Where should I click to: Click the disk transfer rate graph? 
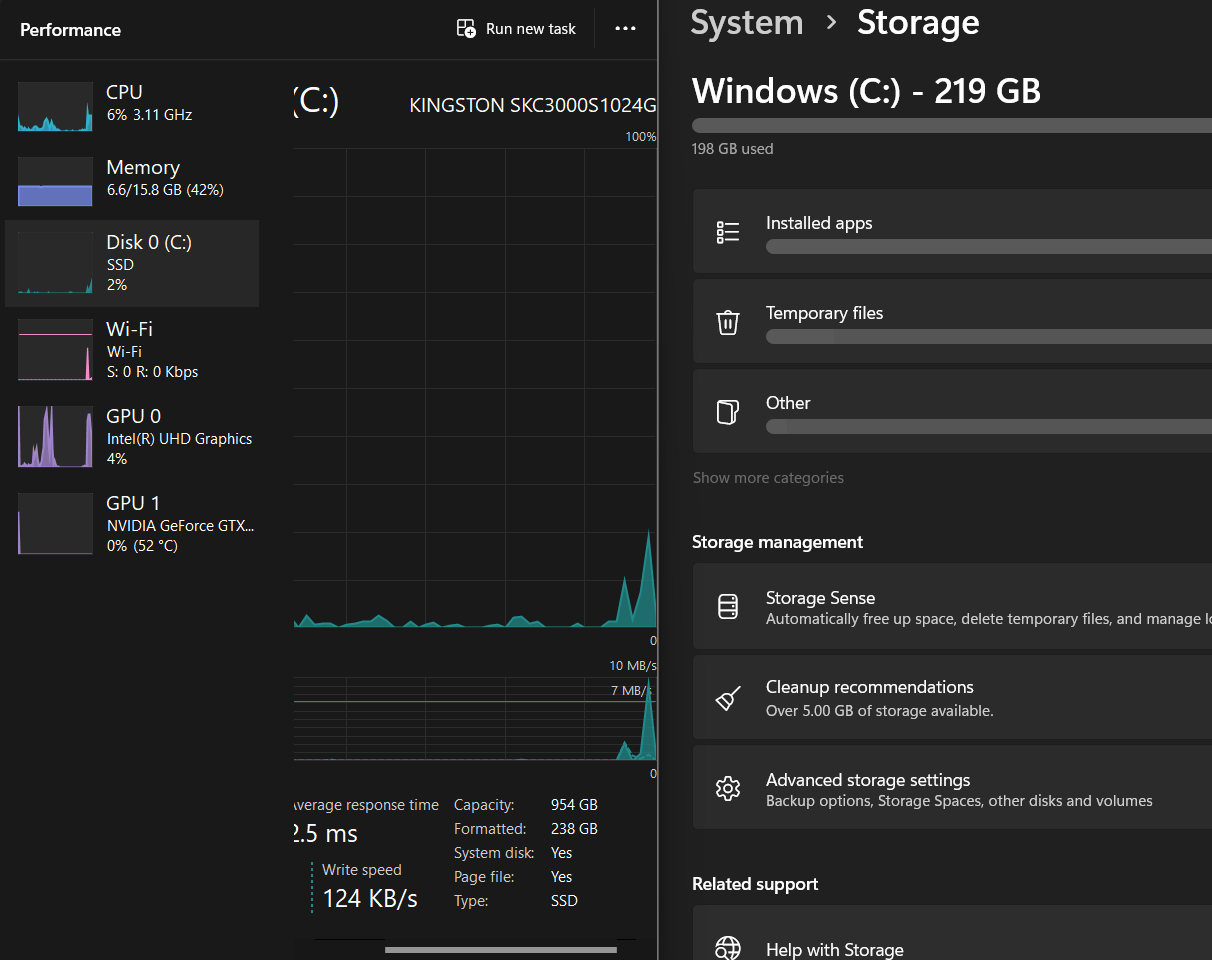point(475,719)
